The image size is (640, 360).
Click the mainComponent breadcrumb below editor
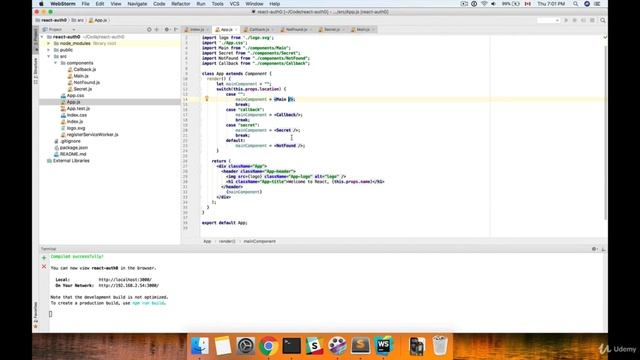[x=260, y=241]
